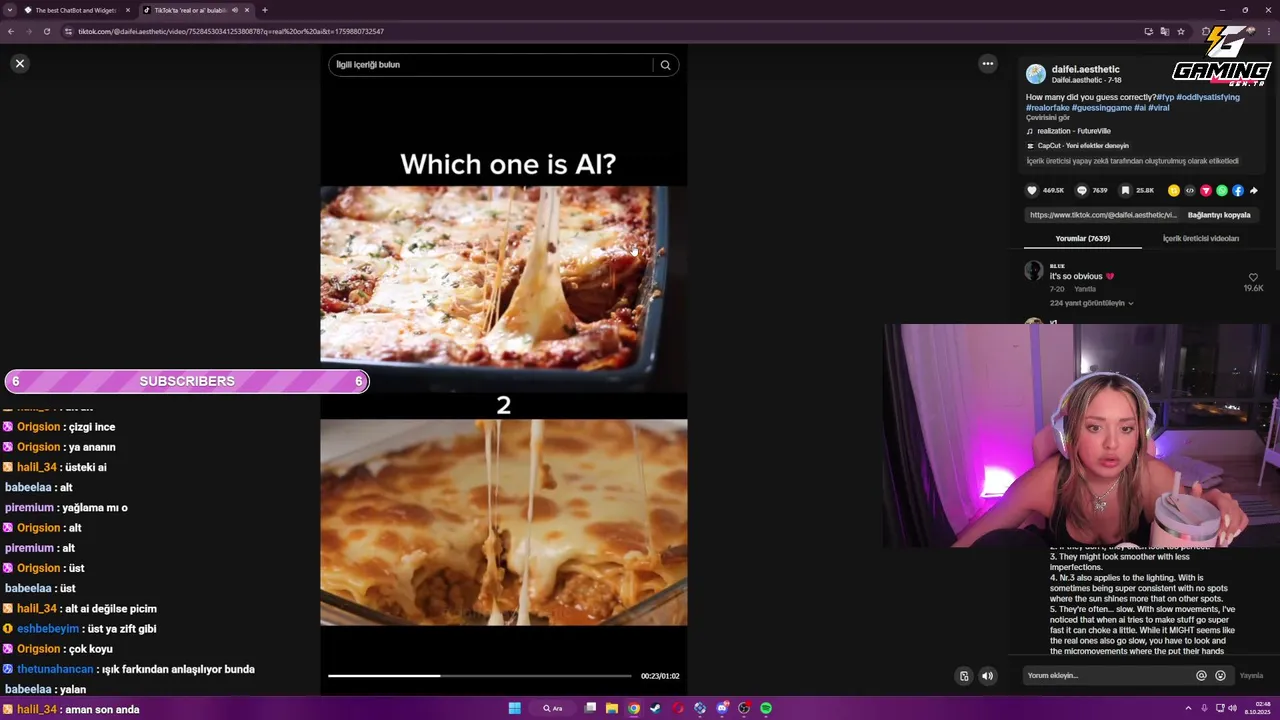1280x720 pixels.
Task: Click the yellow repost icon
Action: tap(1174, 190)
